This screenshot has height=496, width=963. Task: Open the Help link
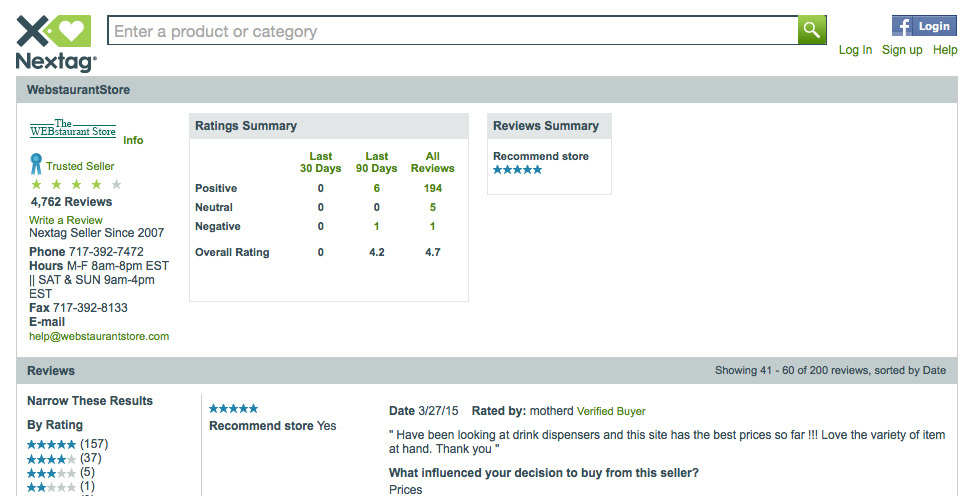pyautogui.click(x=945, y=50)
